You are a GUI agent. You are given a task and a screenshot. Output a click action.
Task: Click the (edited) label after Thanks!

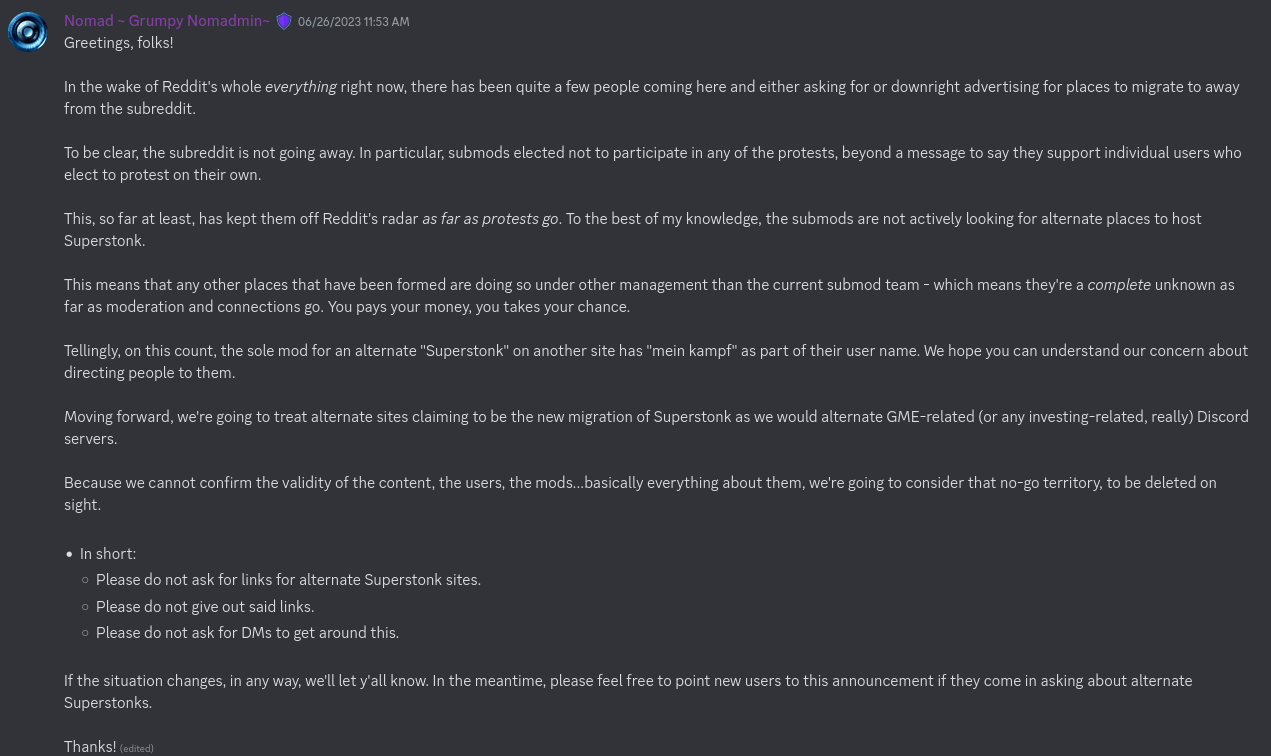(x=136, y=748)
